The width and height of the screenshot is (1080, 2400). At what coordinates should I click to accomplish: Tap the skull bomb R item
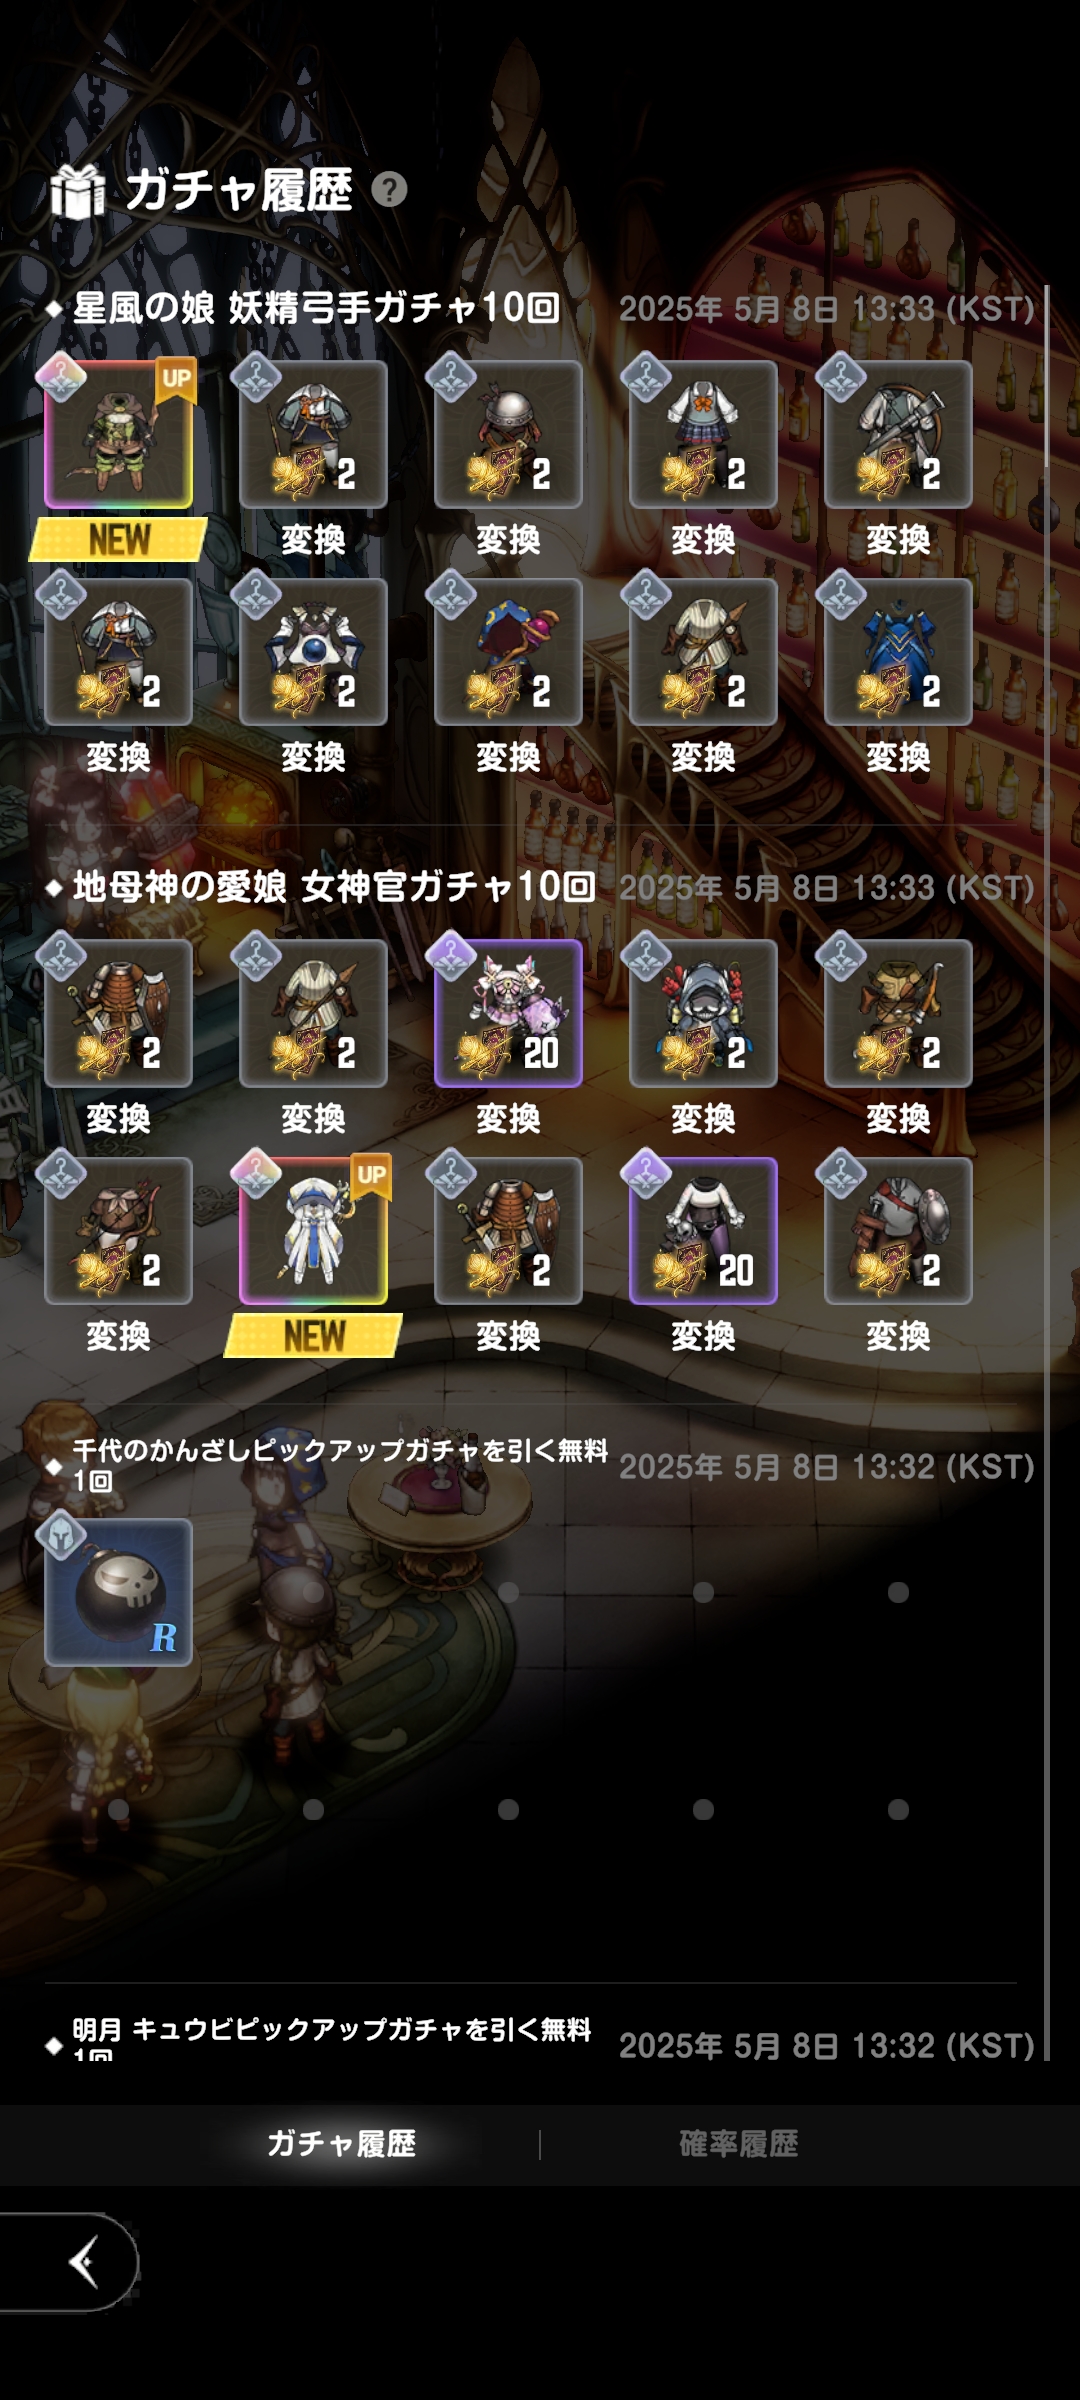point(118,1592)
